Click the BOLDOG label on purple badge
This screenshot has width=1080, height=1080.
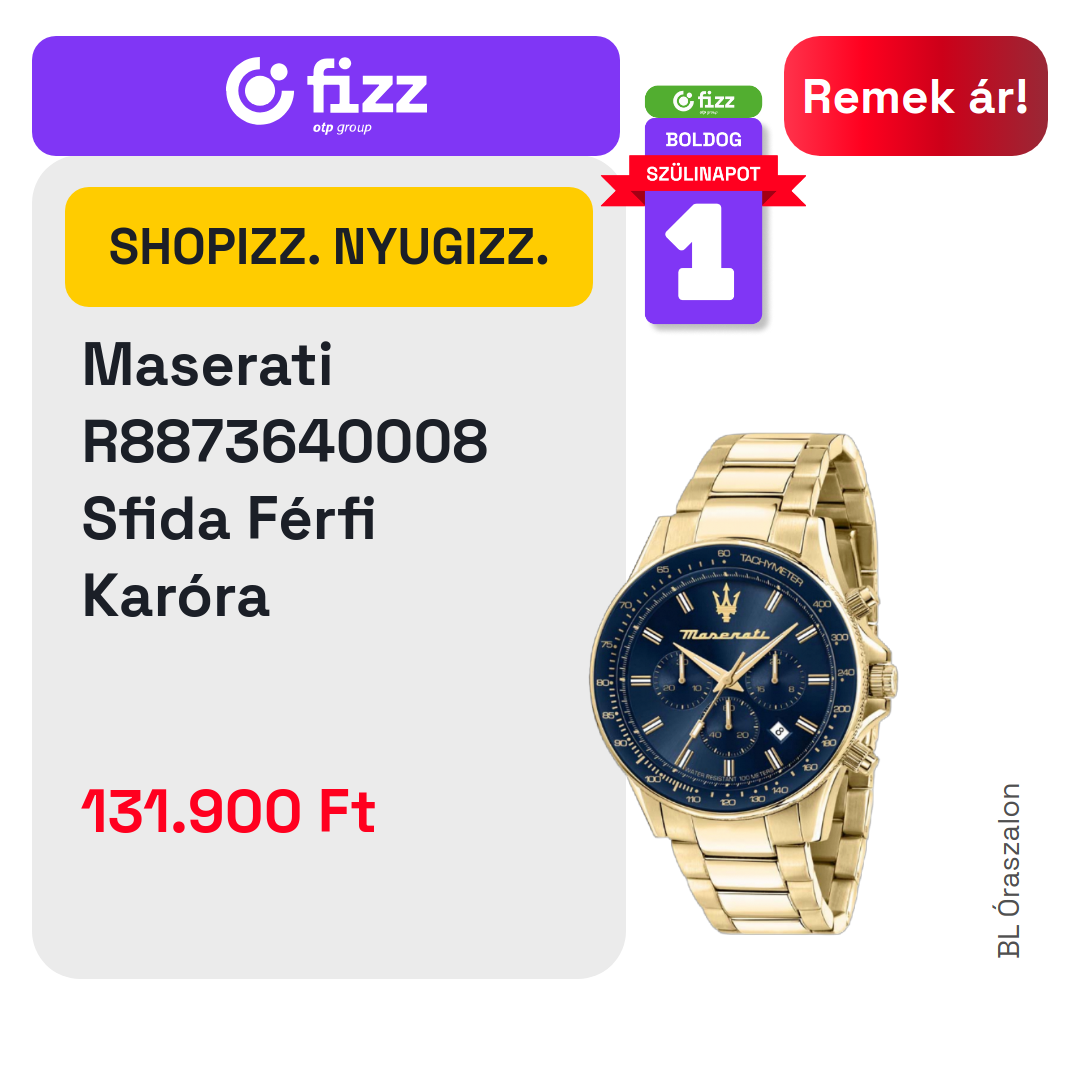click(x=703, y=140)
